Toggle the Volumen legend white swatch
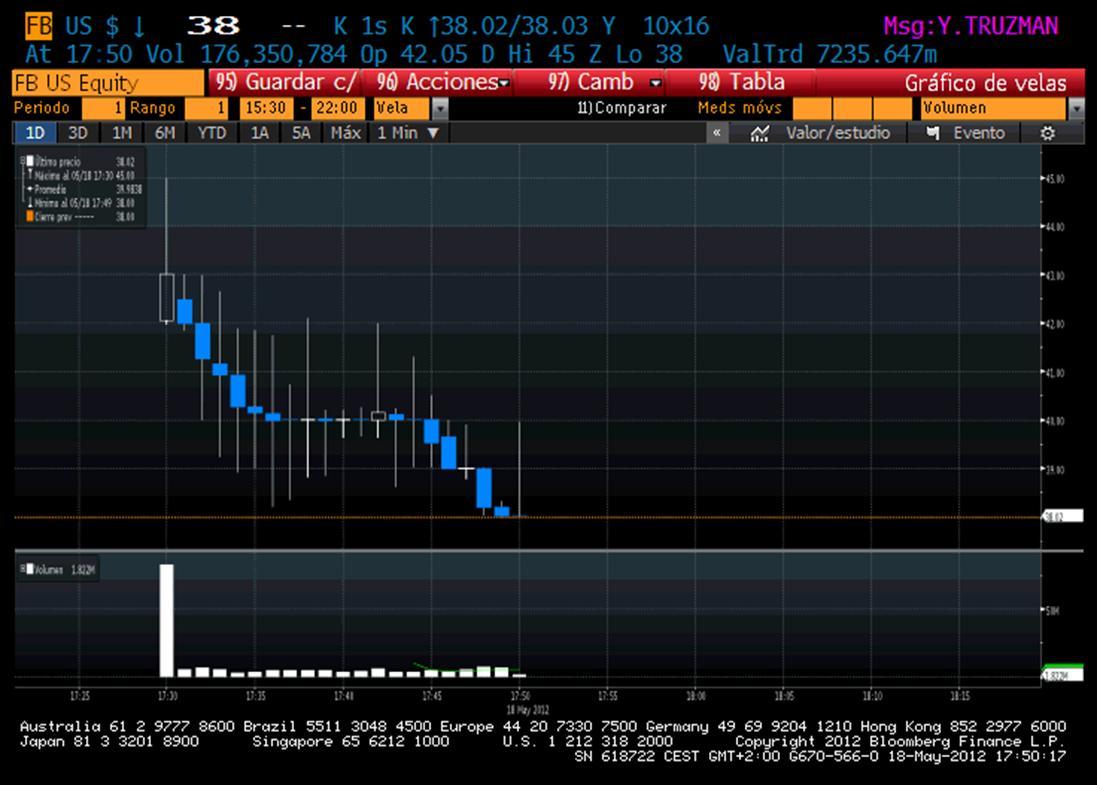The width and height of the screenshot is (1097, 785). tap(30, 569)
